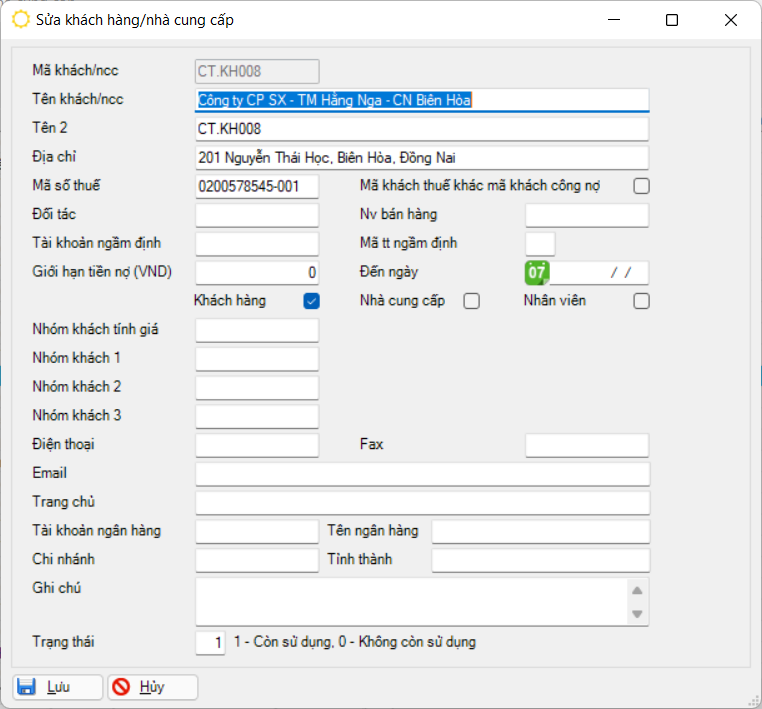The height and width of the screenshot is (709, 762).
Task: Click the Giới hạn tiền nợ field
Action: [x=257, y=273]
